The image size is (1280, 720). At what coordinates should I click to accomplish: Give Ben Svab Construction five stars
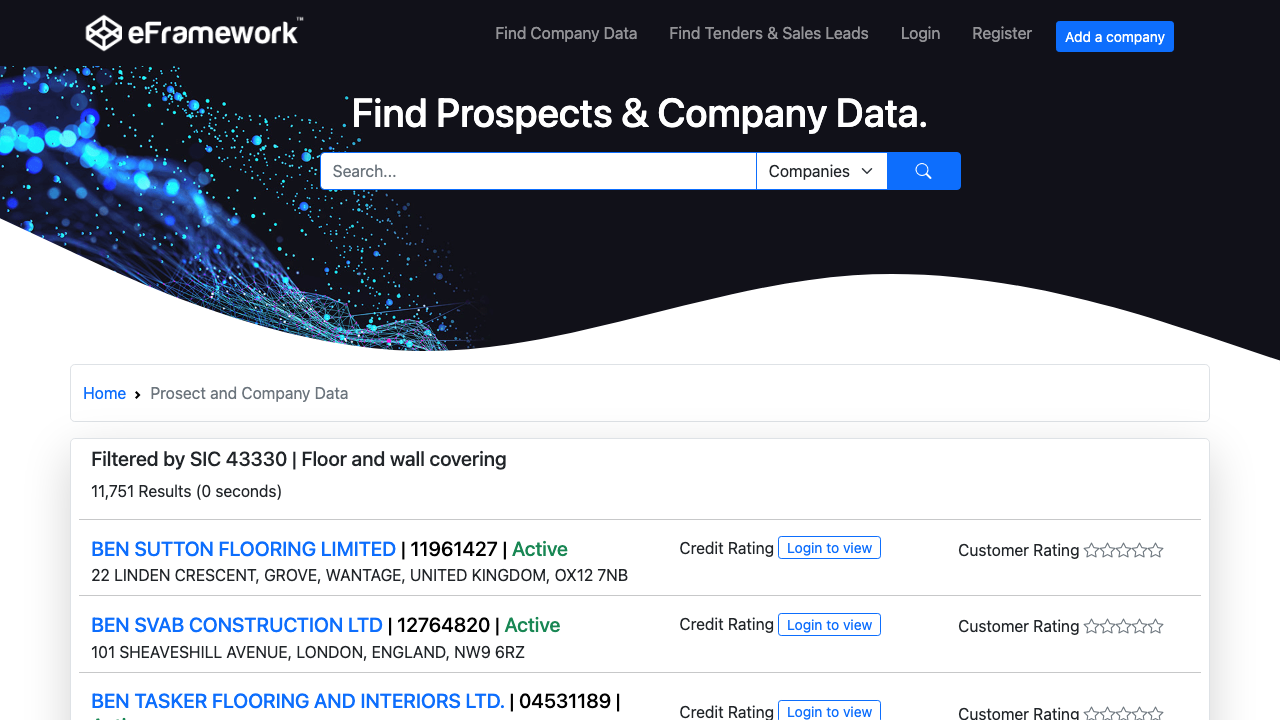(1156, 626)
